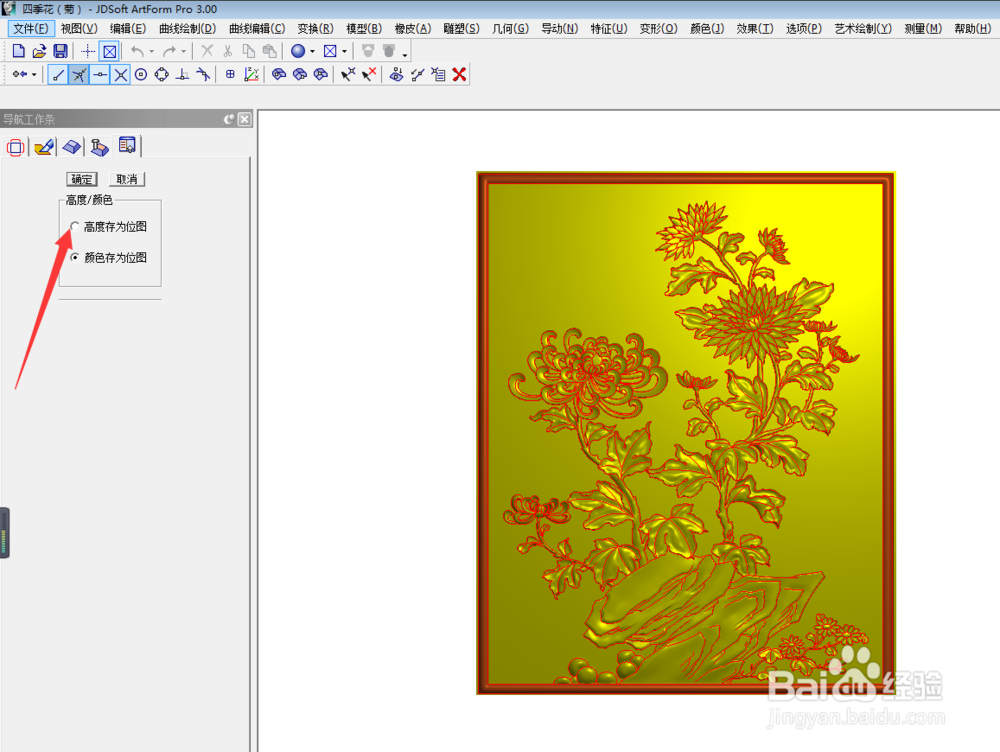The image size is (1000, 752).
Task: Open the top toolbar overflow arrow
Action: pyautogui.click(x=405, y=55)
